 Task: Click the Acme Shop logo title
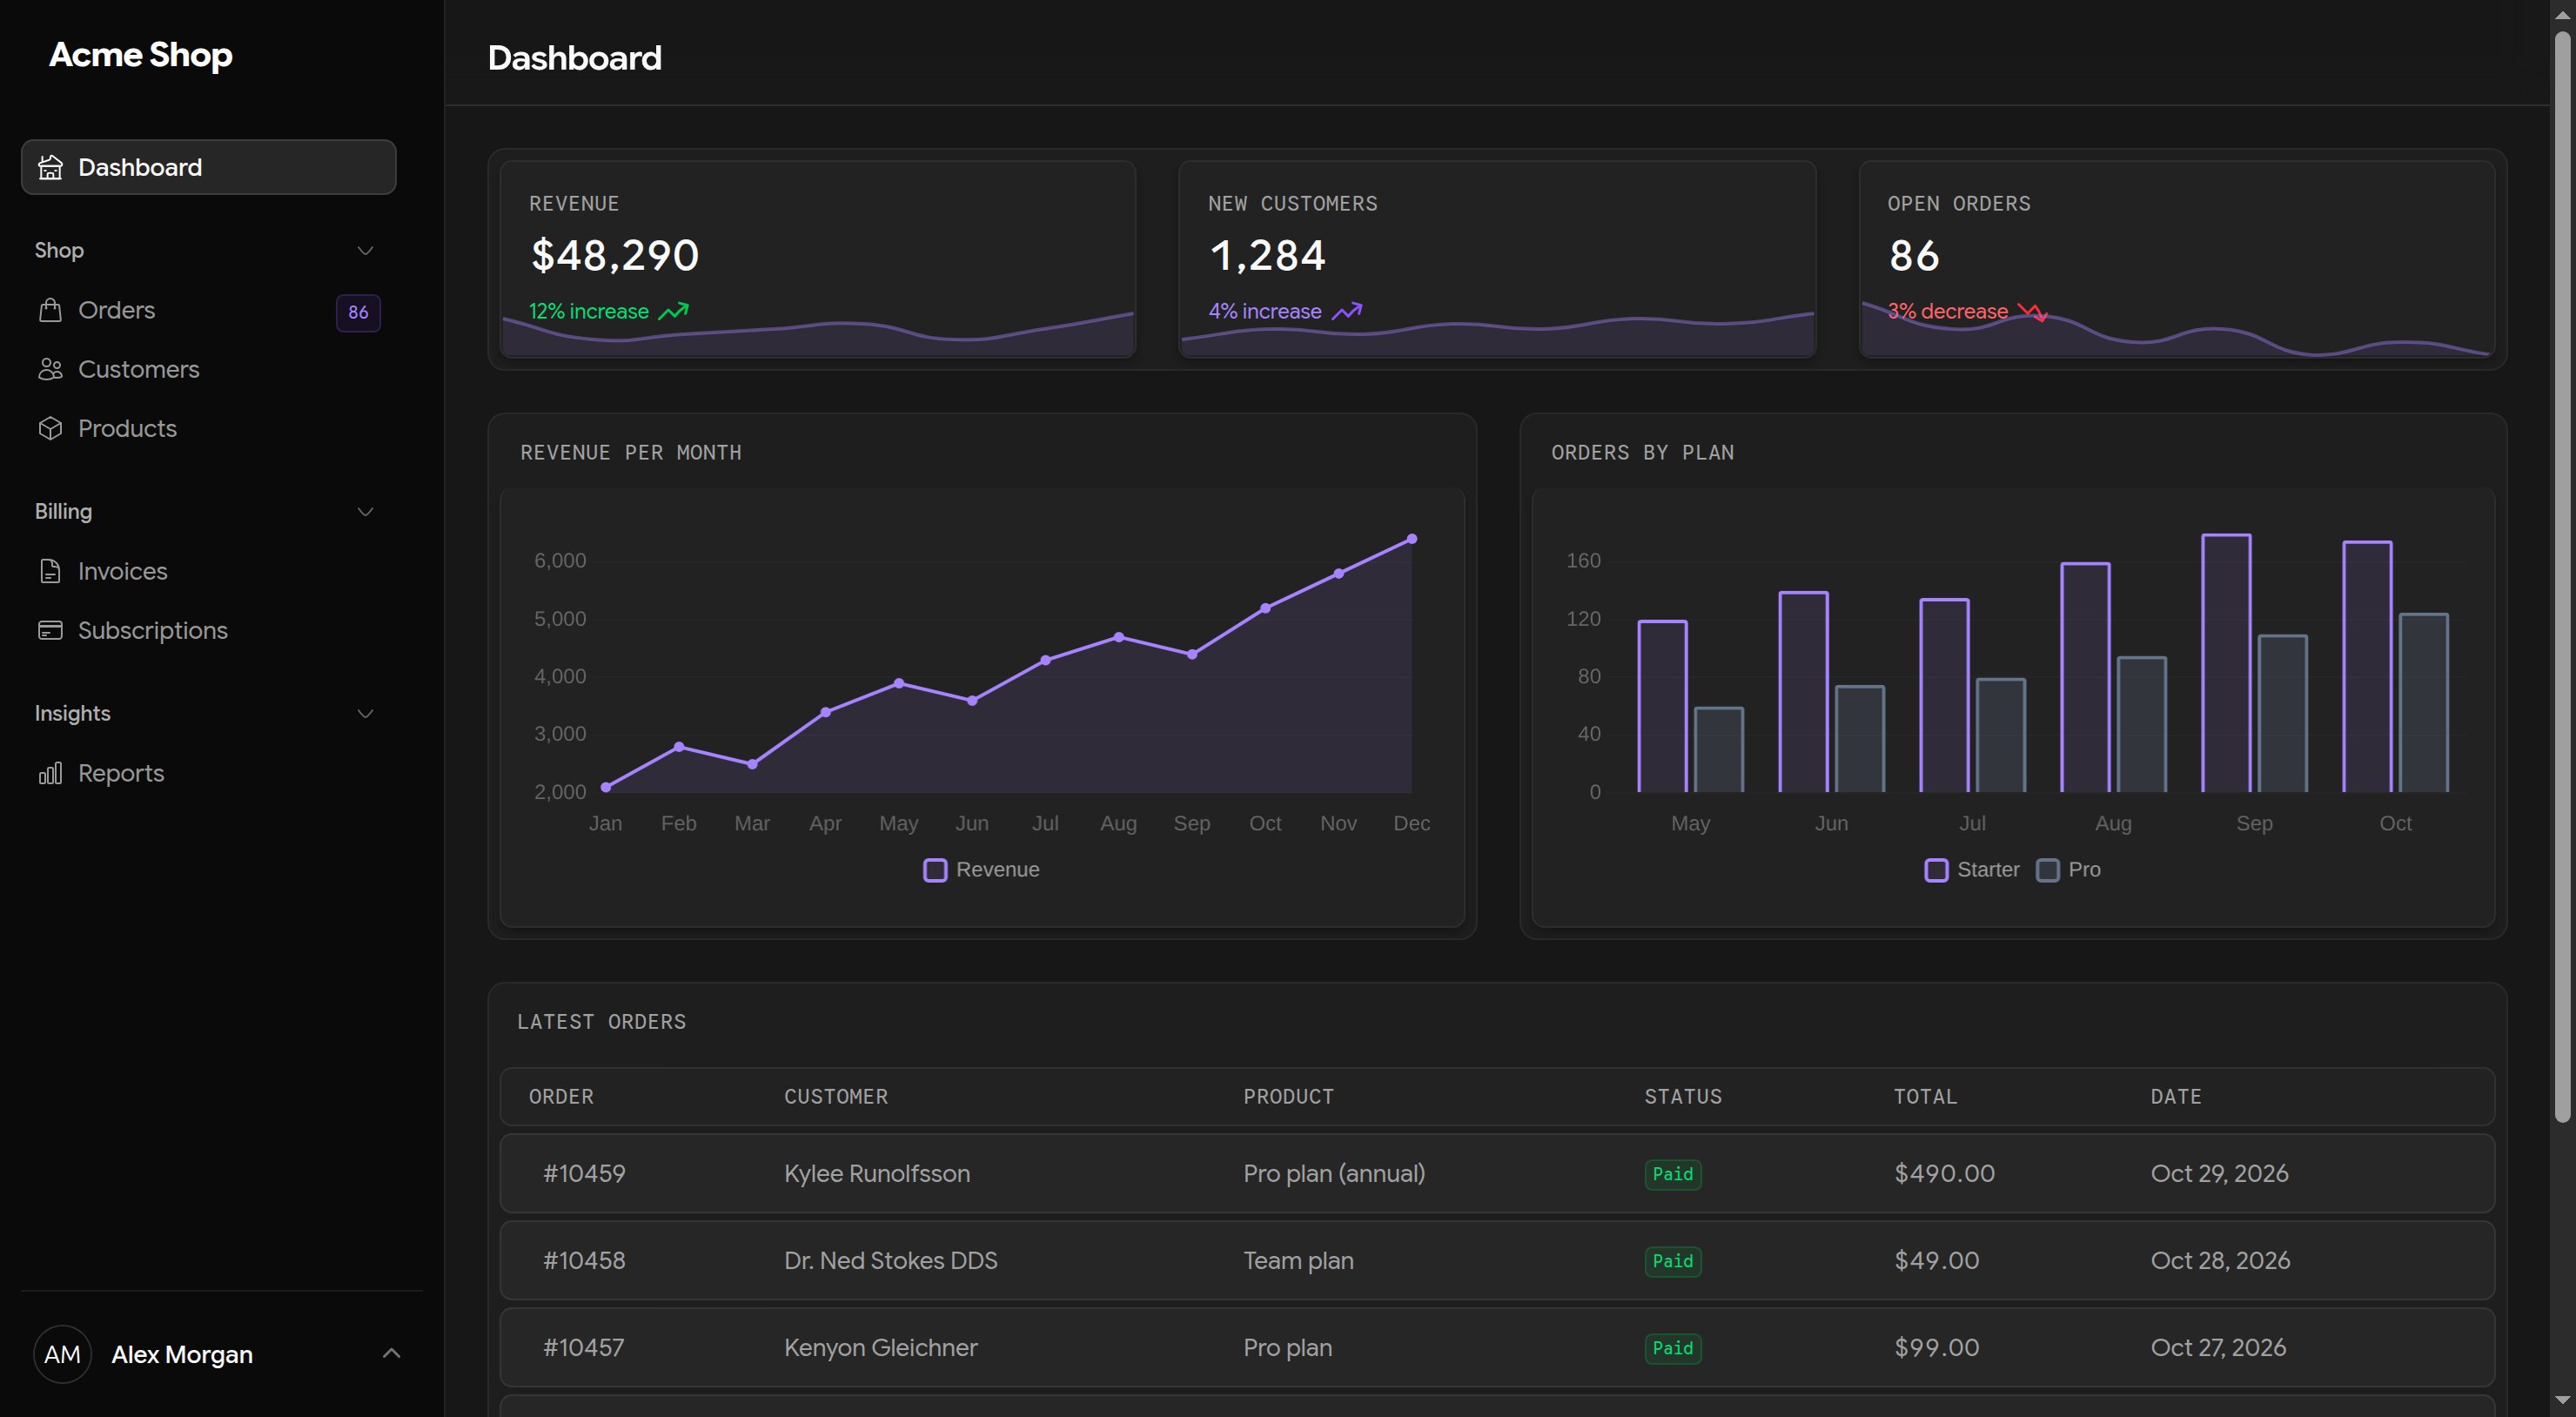141,55
